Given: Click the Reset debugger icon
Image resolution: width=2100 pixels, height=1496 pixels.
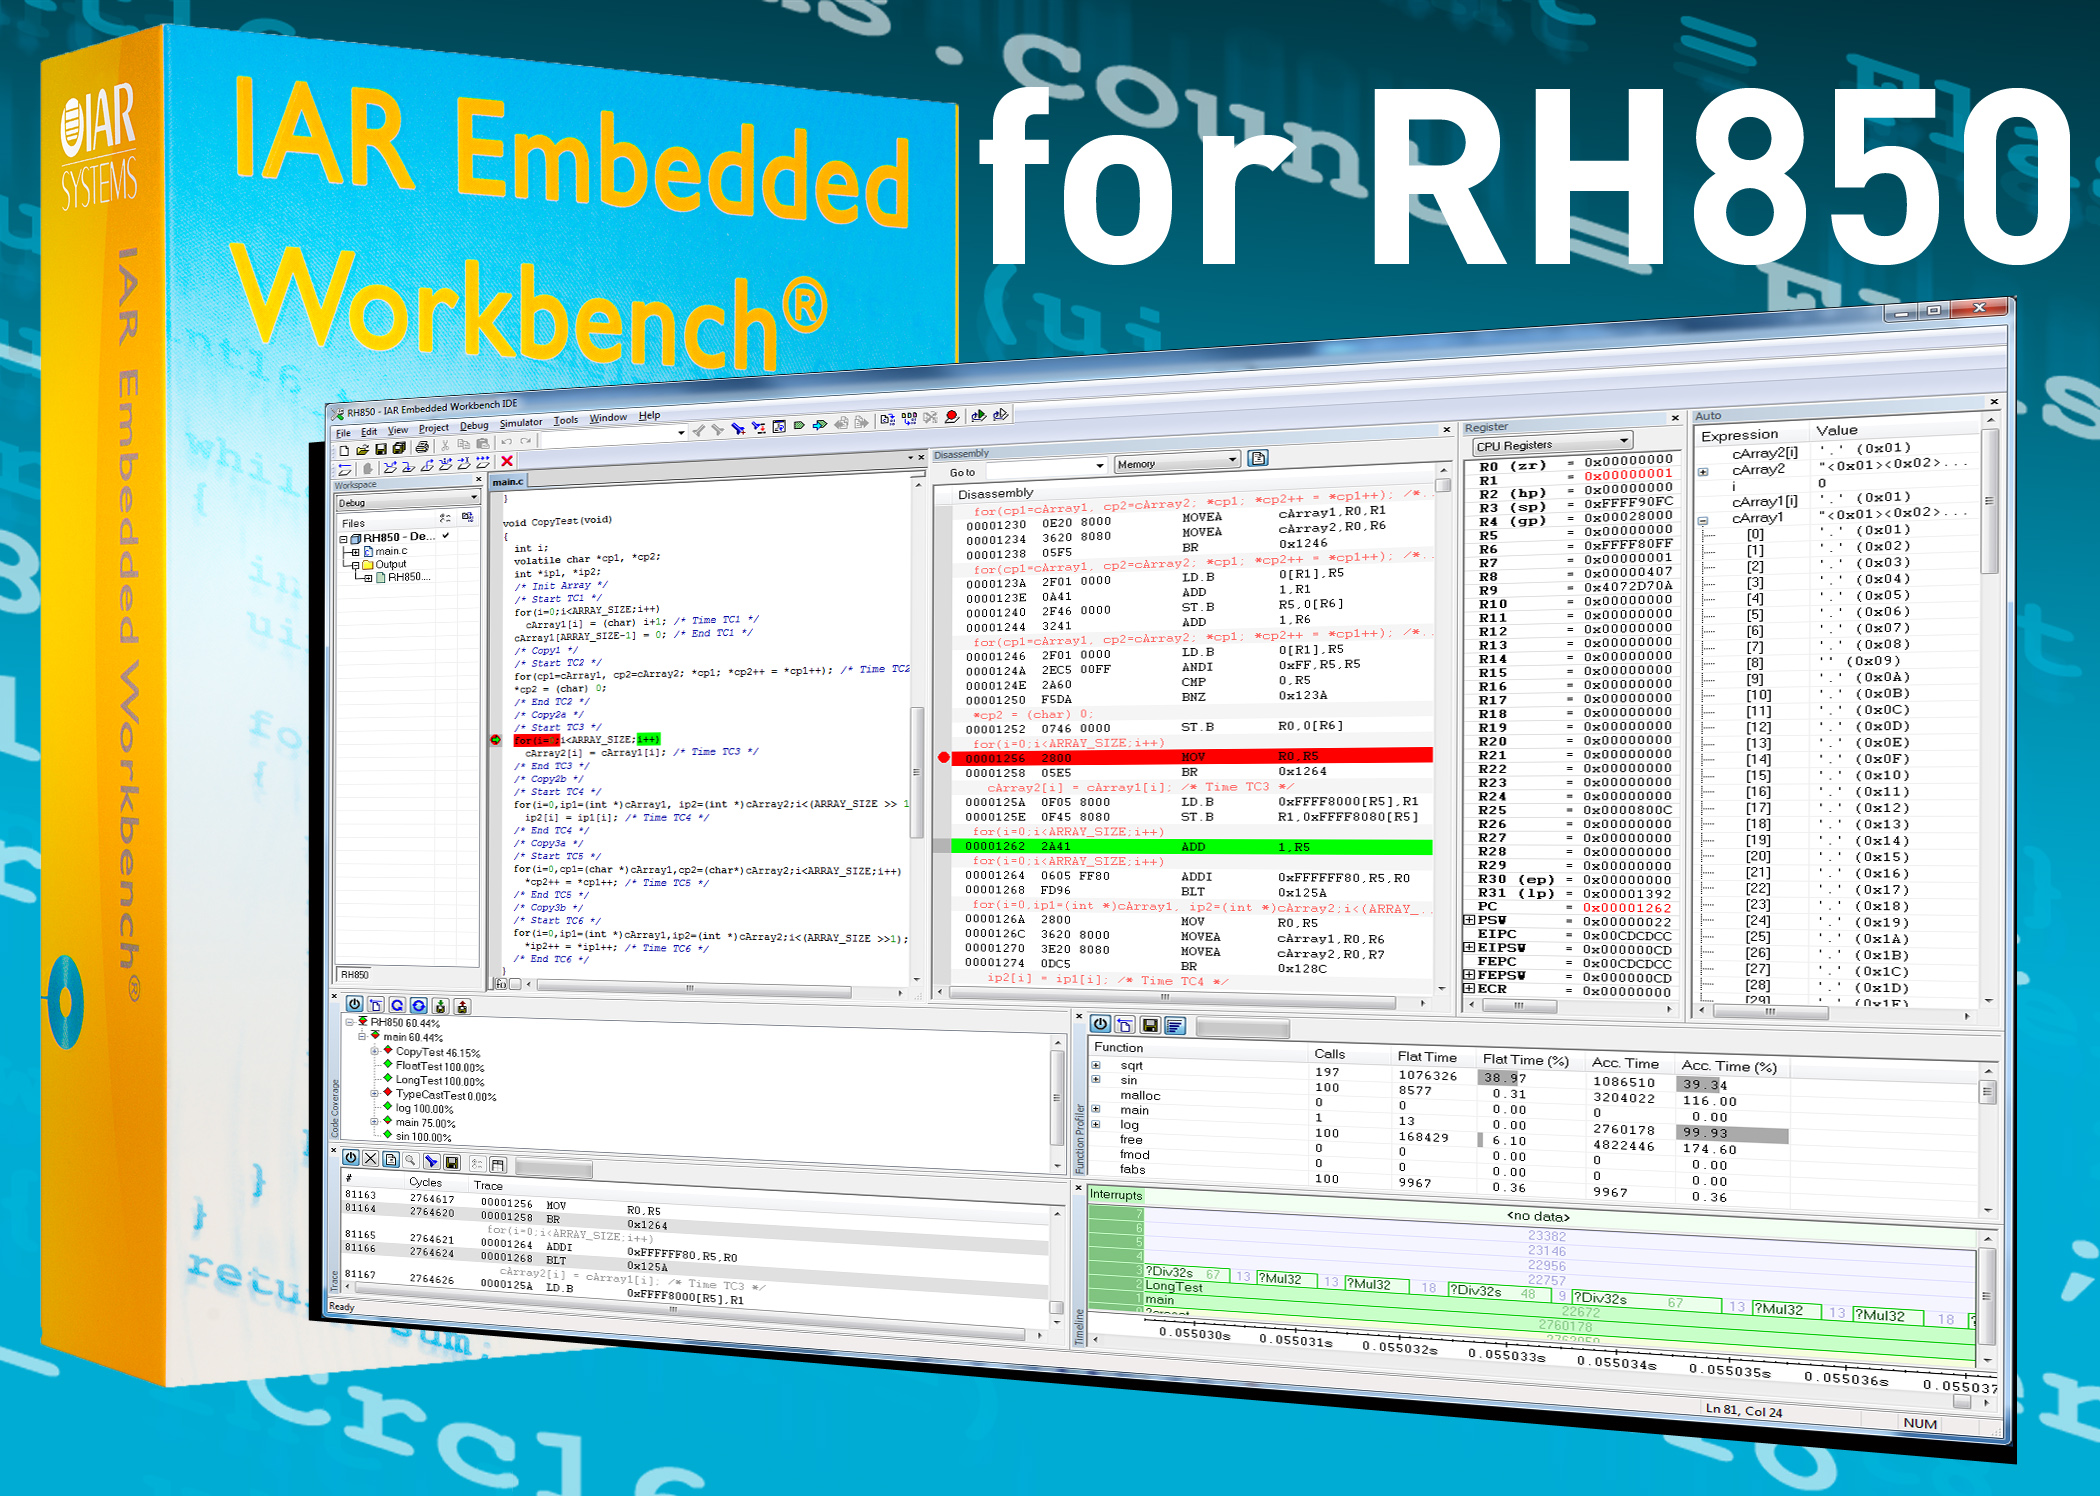Looking at the screenshot, I should [x=345, y=469].
